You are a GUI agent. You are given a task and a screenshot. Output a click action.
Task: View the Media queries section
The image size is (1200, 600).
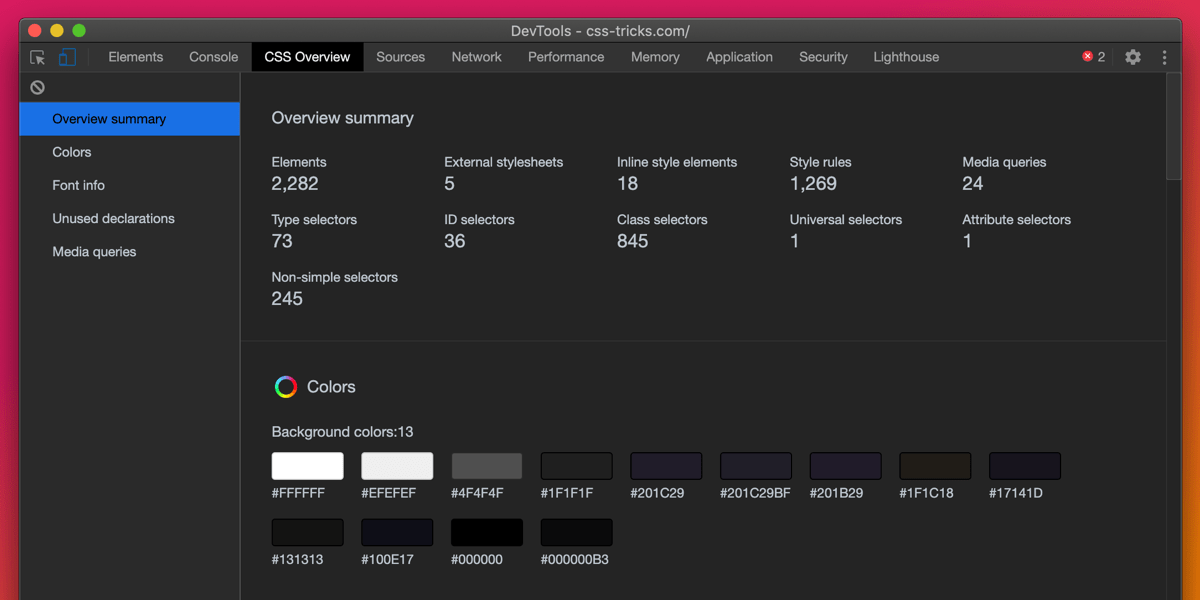pyautogui.click(x=96, y=251)
